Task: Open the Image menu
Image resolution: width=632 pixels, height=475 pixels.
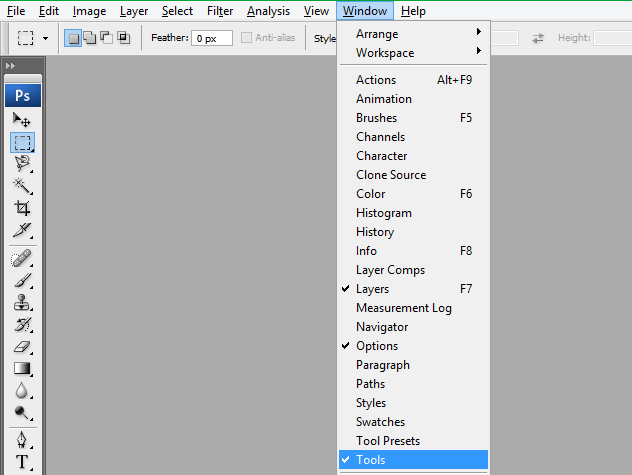Action: (x=89, y=11)
